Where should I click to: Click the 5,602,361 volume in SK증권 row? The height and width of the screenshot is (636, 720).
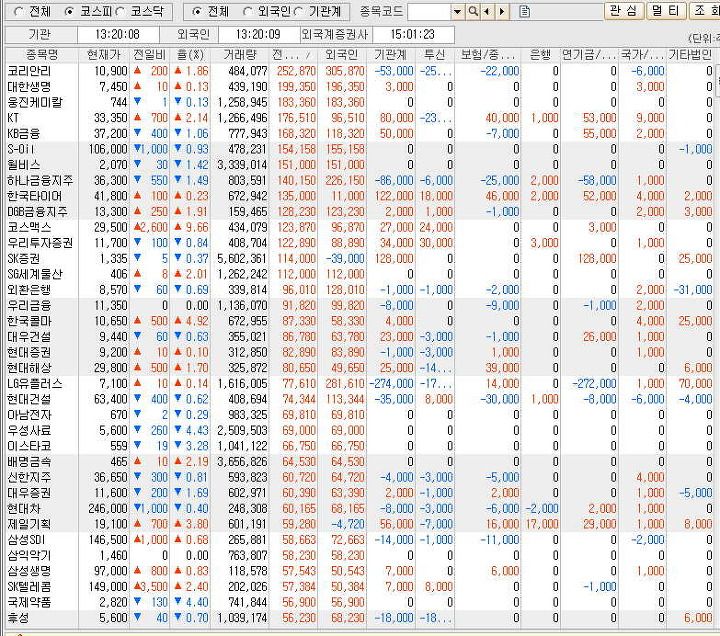click(242, 259)
